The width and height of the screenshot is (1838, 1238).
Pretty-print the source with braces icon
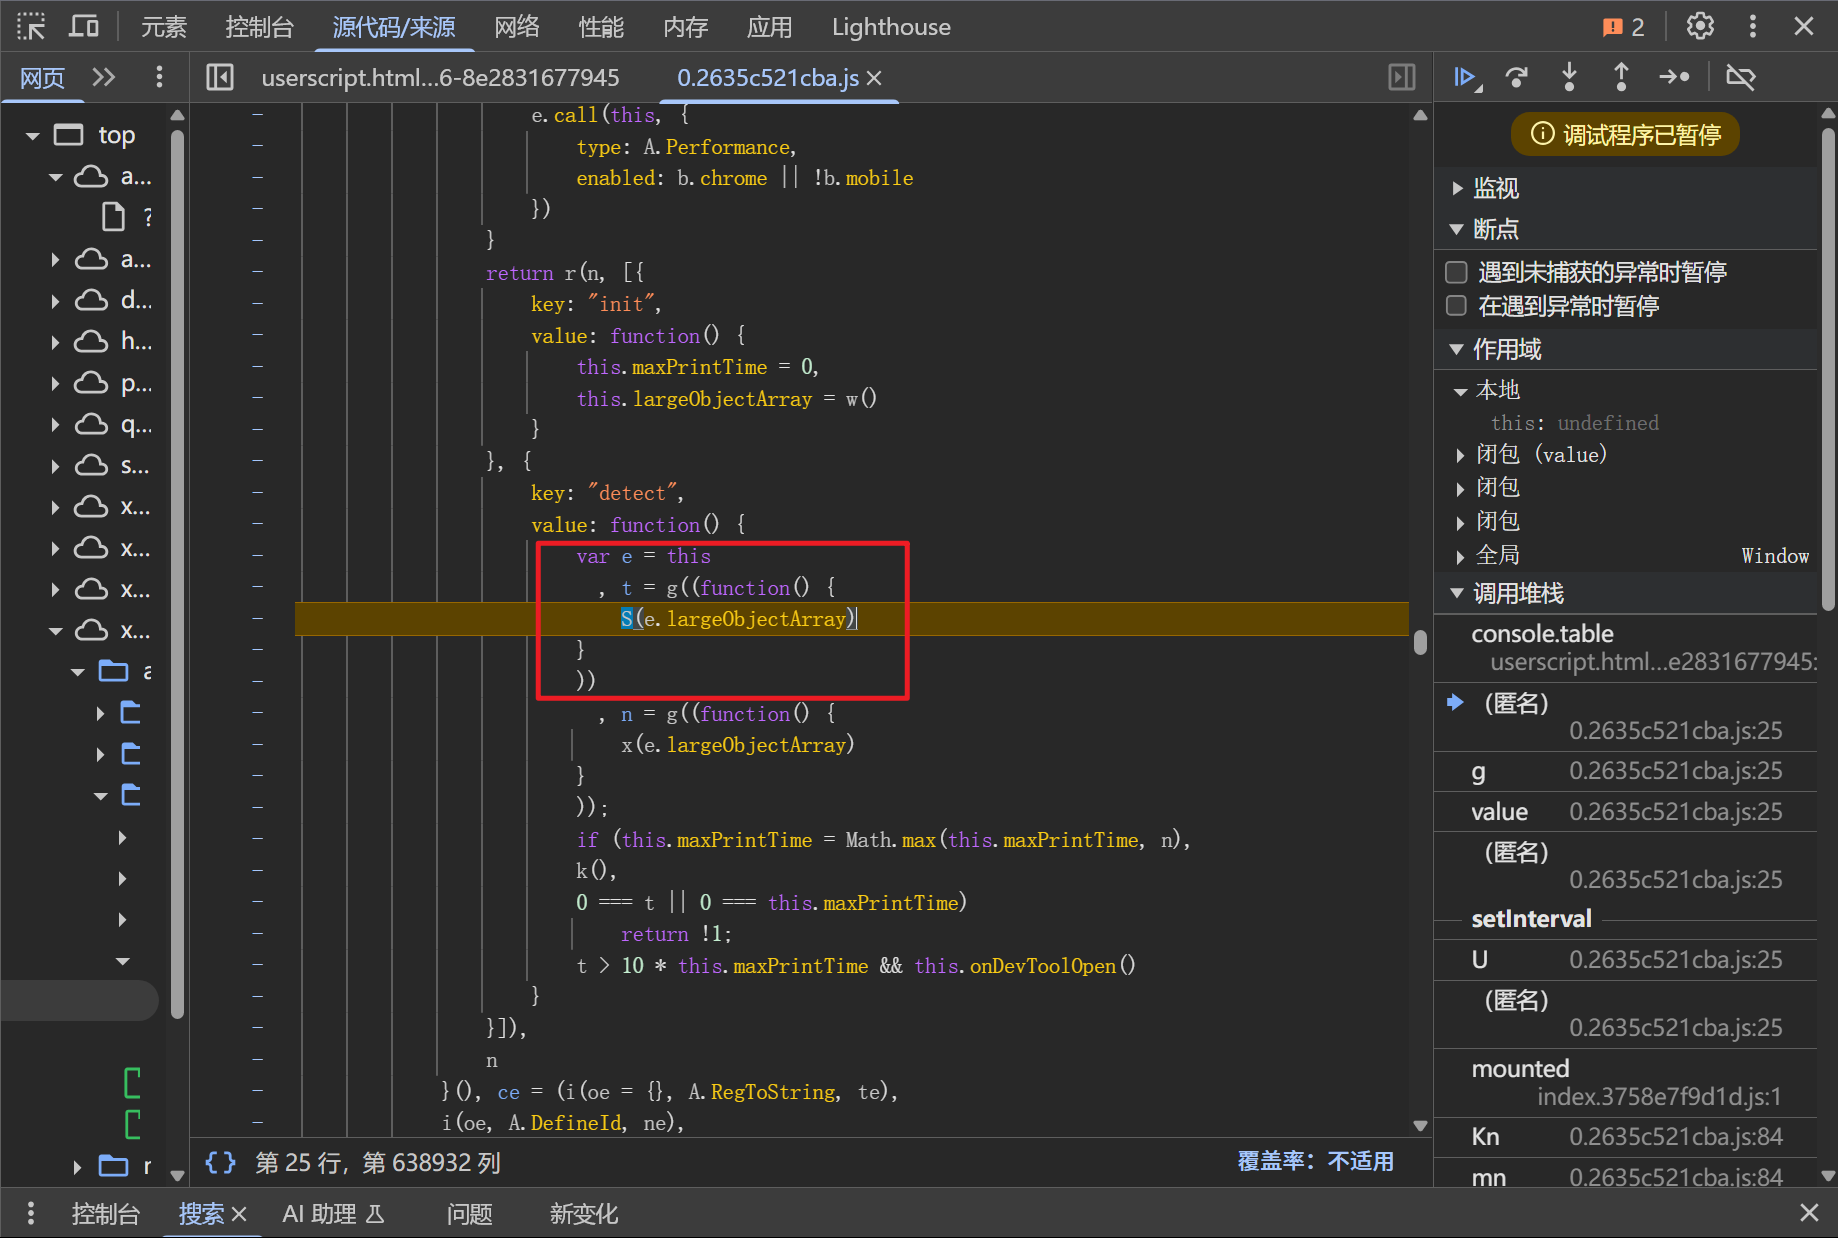pyautogui.click(x=220, y=1162)
